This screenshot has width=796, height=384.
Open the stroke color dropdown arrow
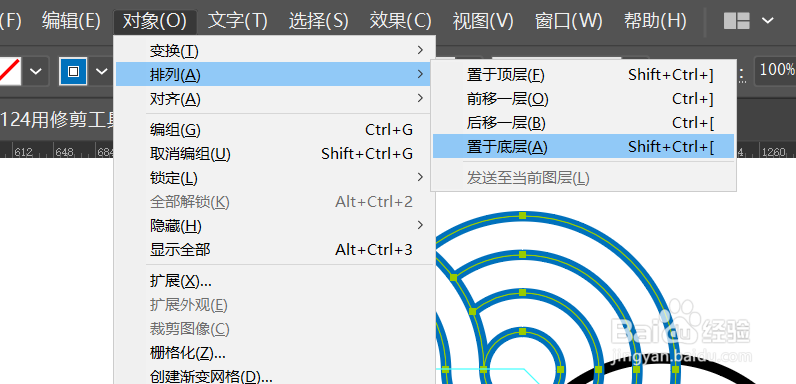[x=102, y=71]
